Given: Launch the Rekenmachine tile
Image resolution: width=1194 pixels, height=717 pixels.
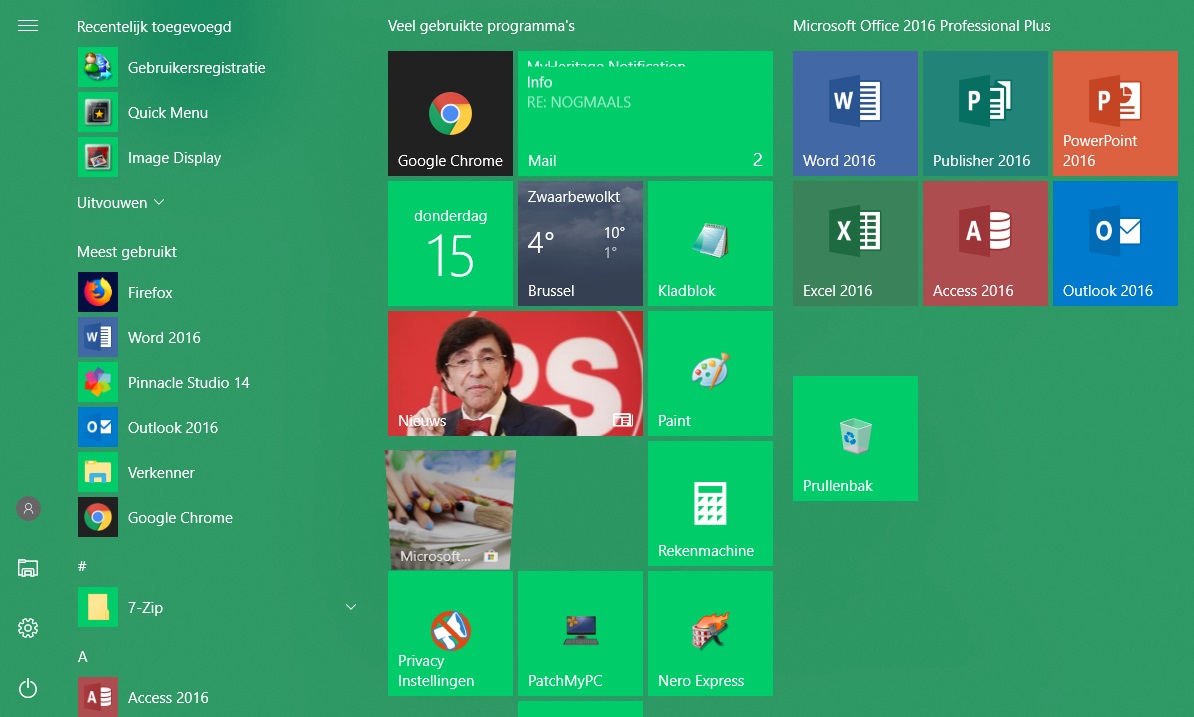Looking at the screenshot, I should pyautogui.click(x=710, y=504).
